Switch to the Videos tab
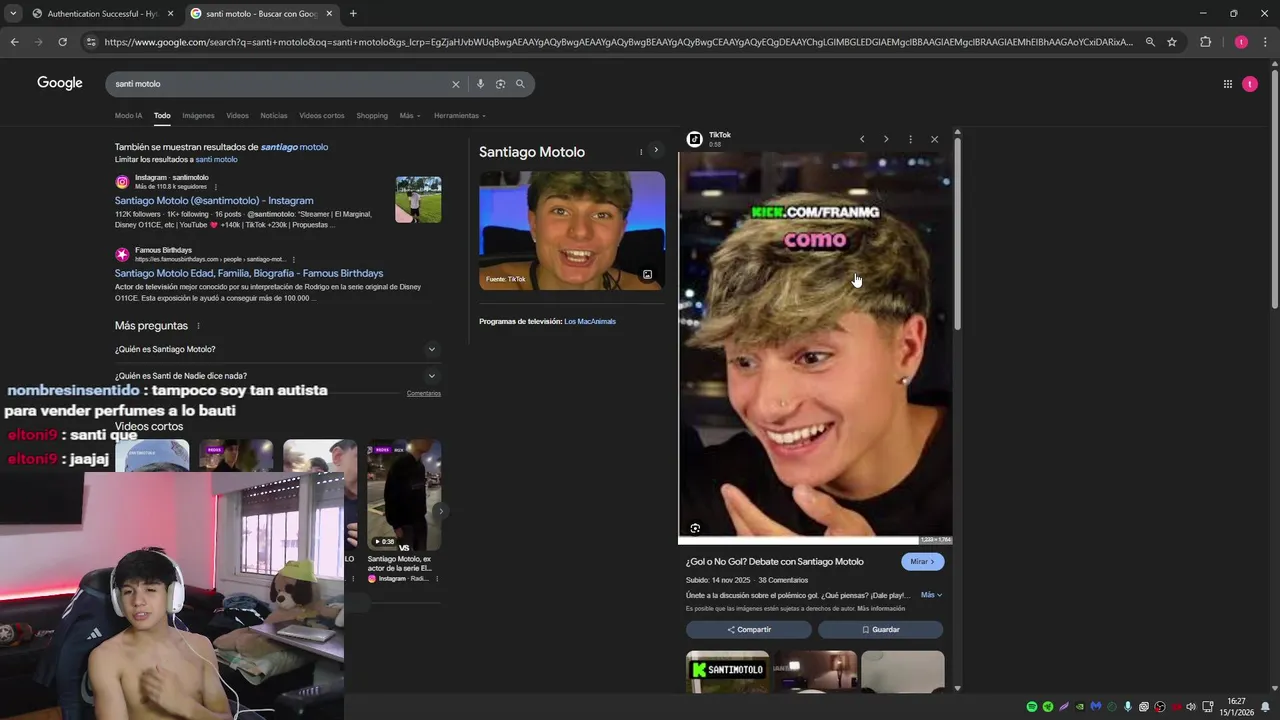 point(237,116)
